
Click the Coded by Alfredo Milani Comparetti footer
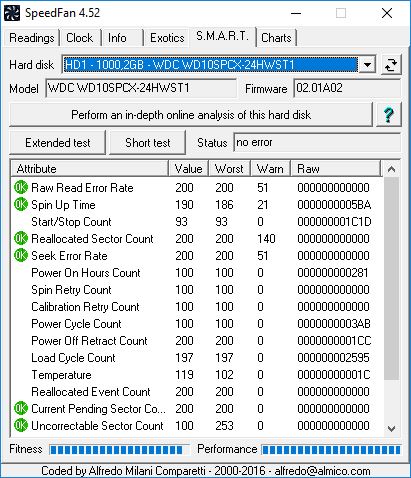[x=206, y=471]
